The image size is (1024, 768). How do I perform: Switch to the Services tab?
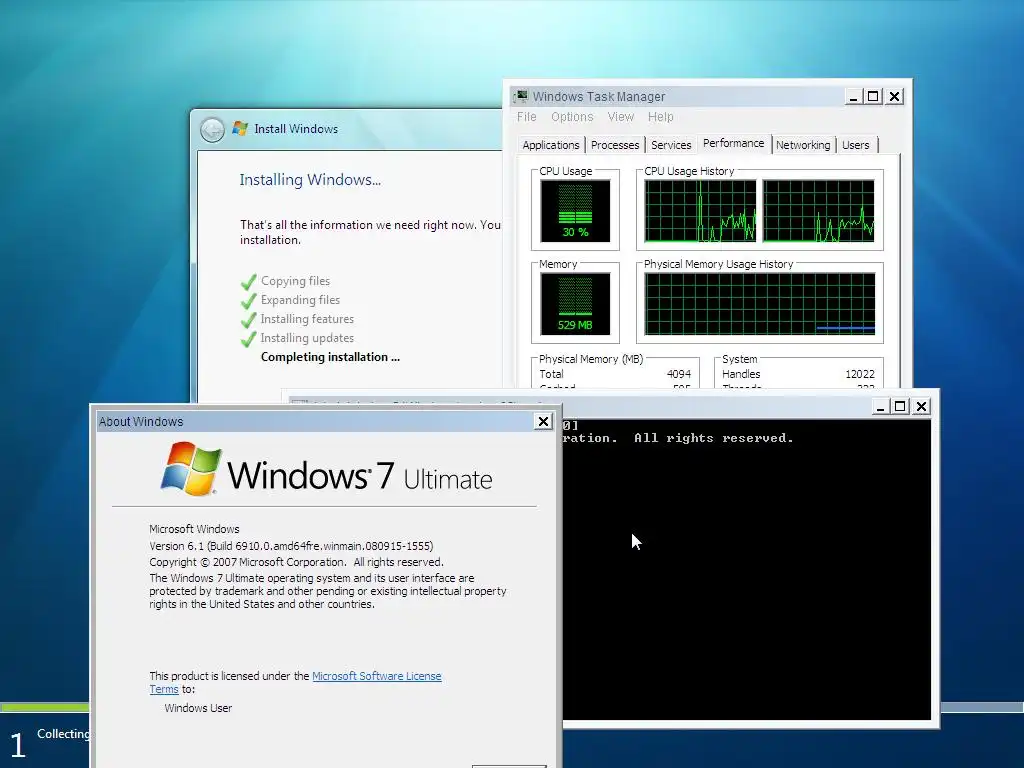tap(671, 145)
